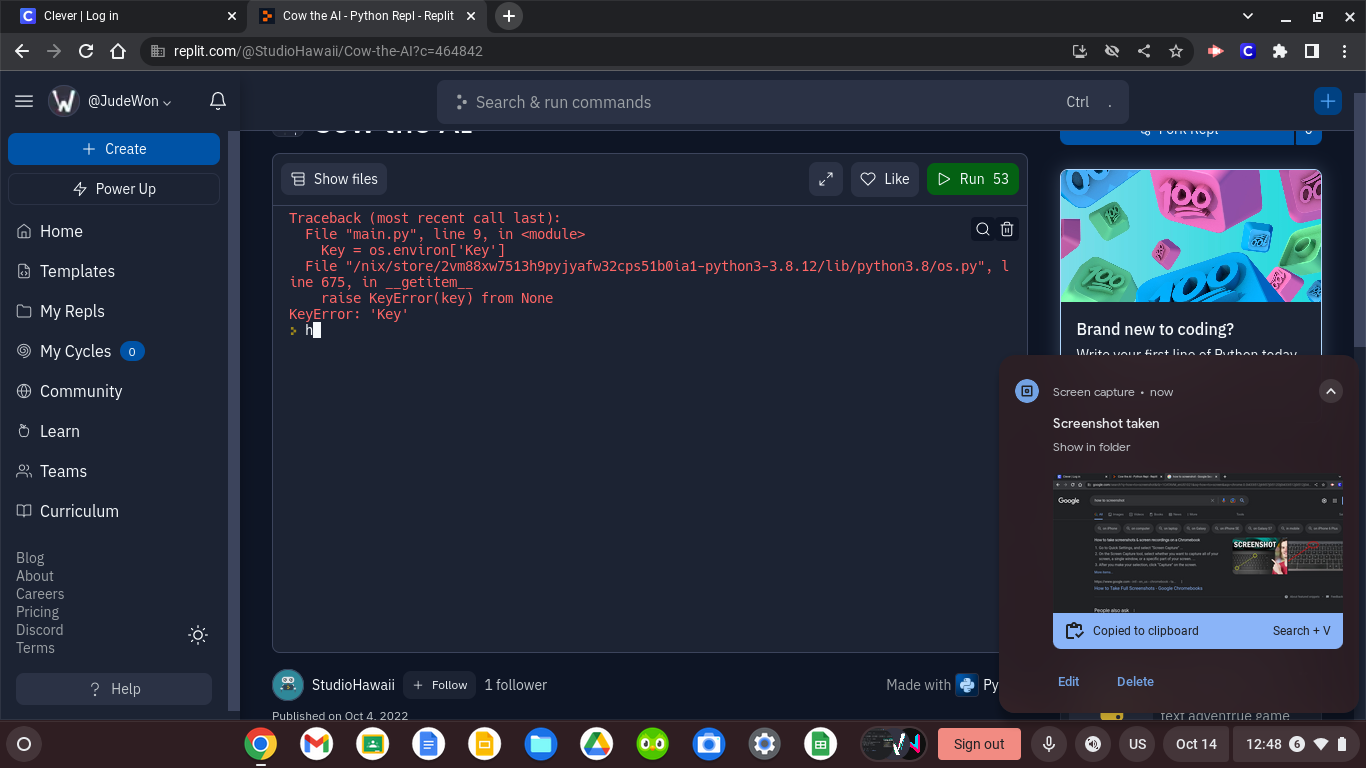The image size is (1366, 768).
Task: Clear the console with trash icon
Action: point(1007,229)
